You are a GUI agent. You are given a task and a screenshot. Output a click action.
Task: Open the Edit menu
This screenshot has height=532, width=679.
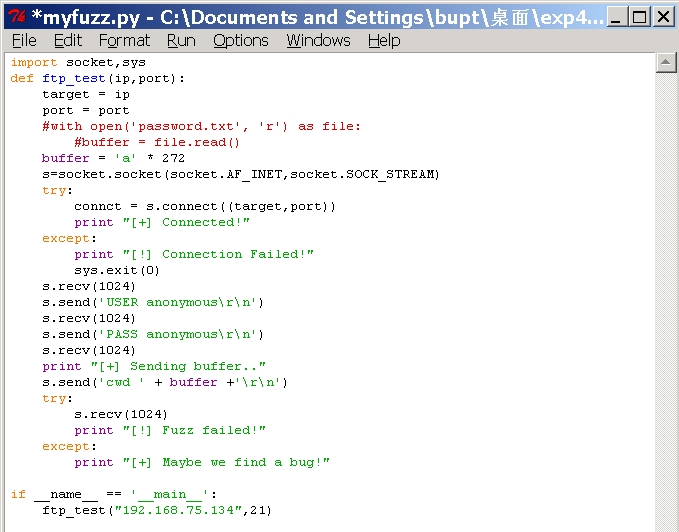68,40
